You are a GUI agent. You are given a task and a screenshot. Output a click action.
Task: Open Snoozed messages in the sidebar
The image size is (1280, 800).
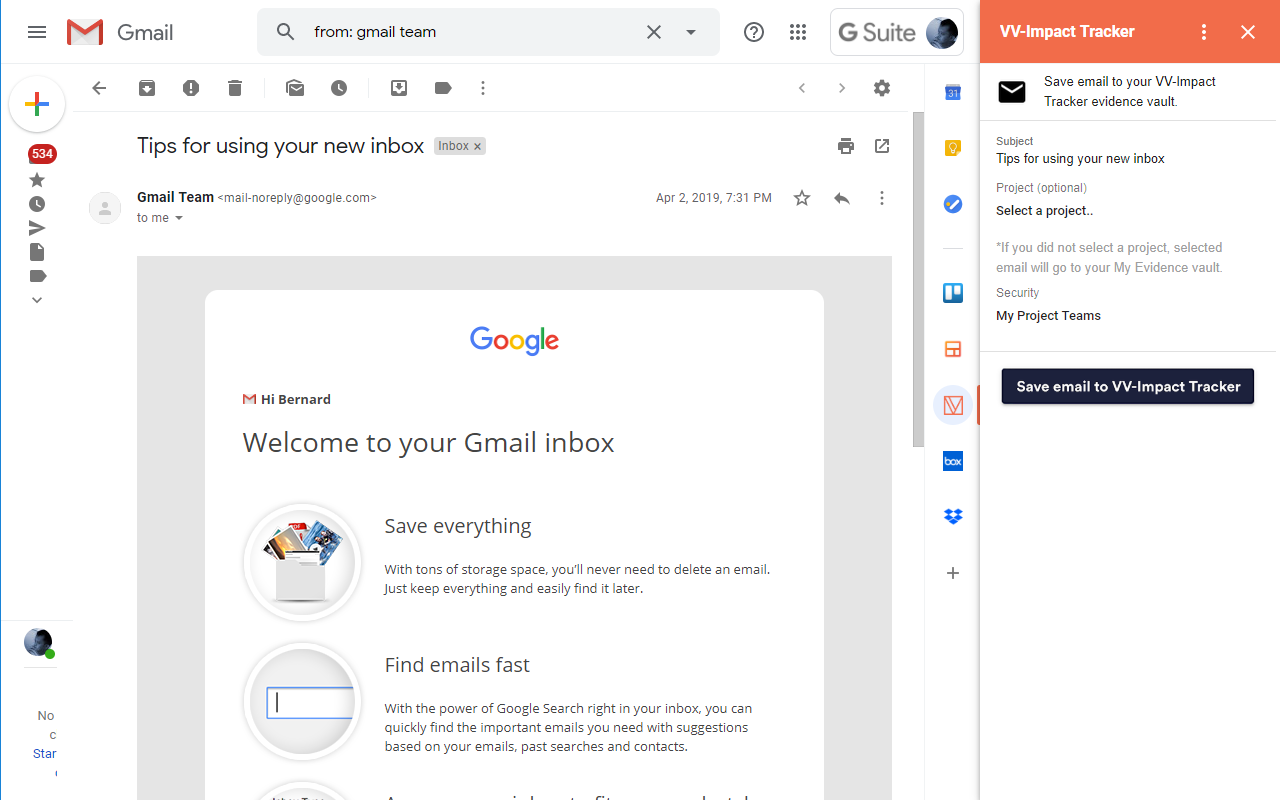pyautogui.click(x=37, y=204)
